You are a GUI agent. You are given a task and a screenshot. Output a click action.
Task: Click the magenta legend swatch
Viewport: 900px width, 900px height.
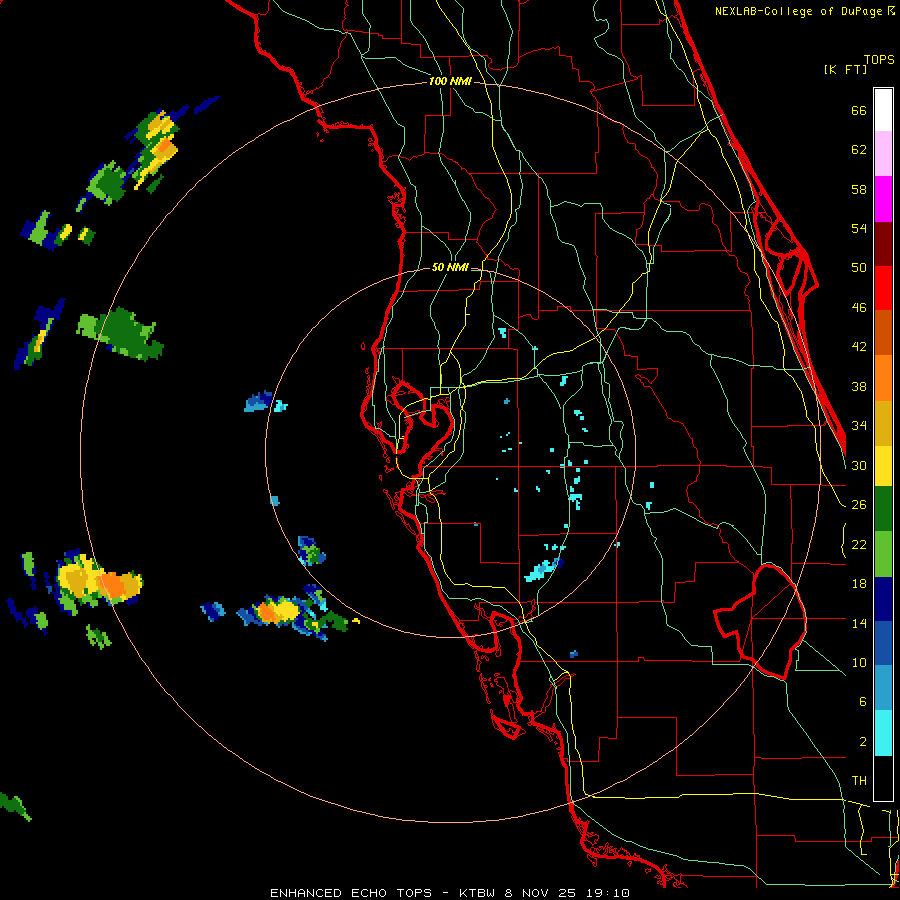tap(883, 199)
